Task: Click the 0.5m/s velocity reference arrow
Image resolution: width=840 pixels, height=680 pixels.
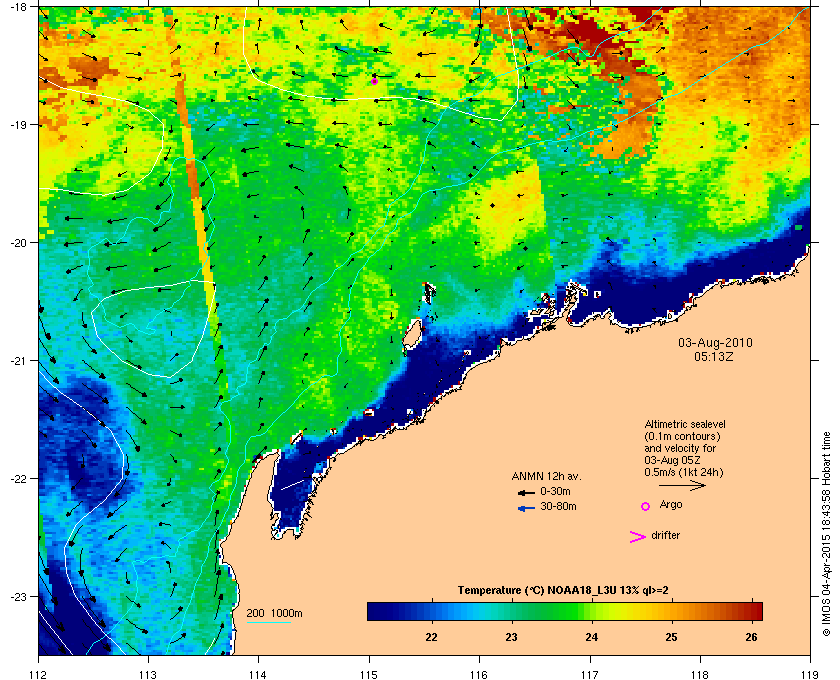Action: point(682,486)
